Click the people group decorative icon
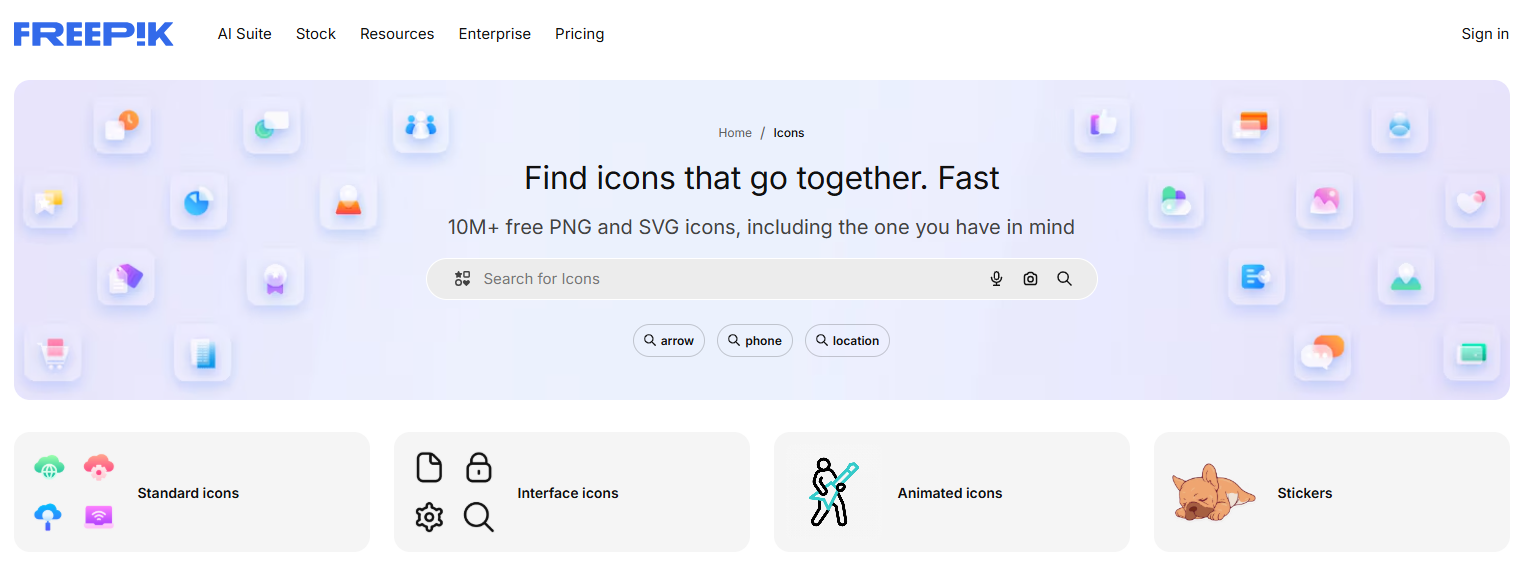Viewport: 1524px width, 571px height. click(421, 126)
